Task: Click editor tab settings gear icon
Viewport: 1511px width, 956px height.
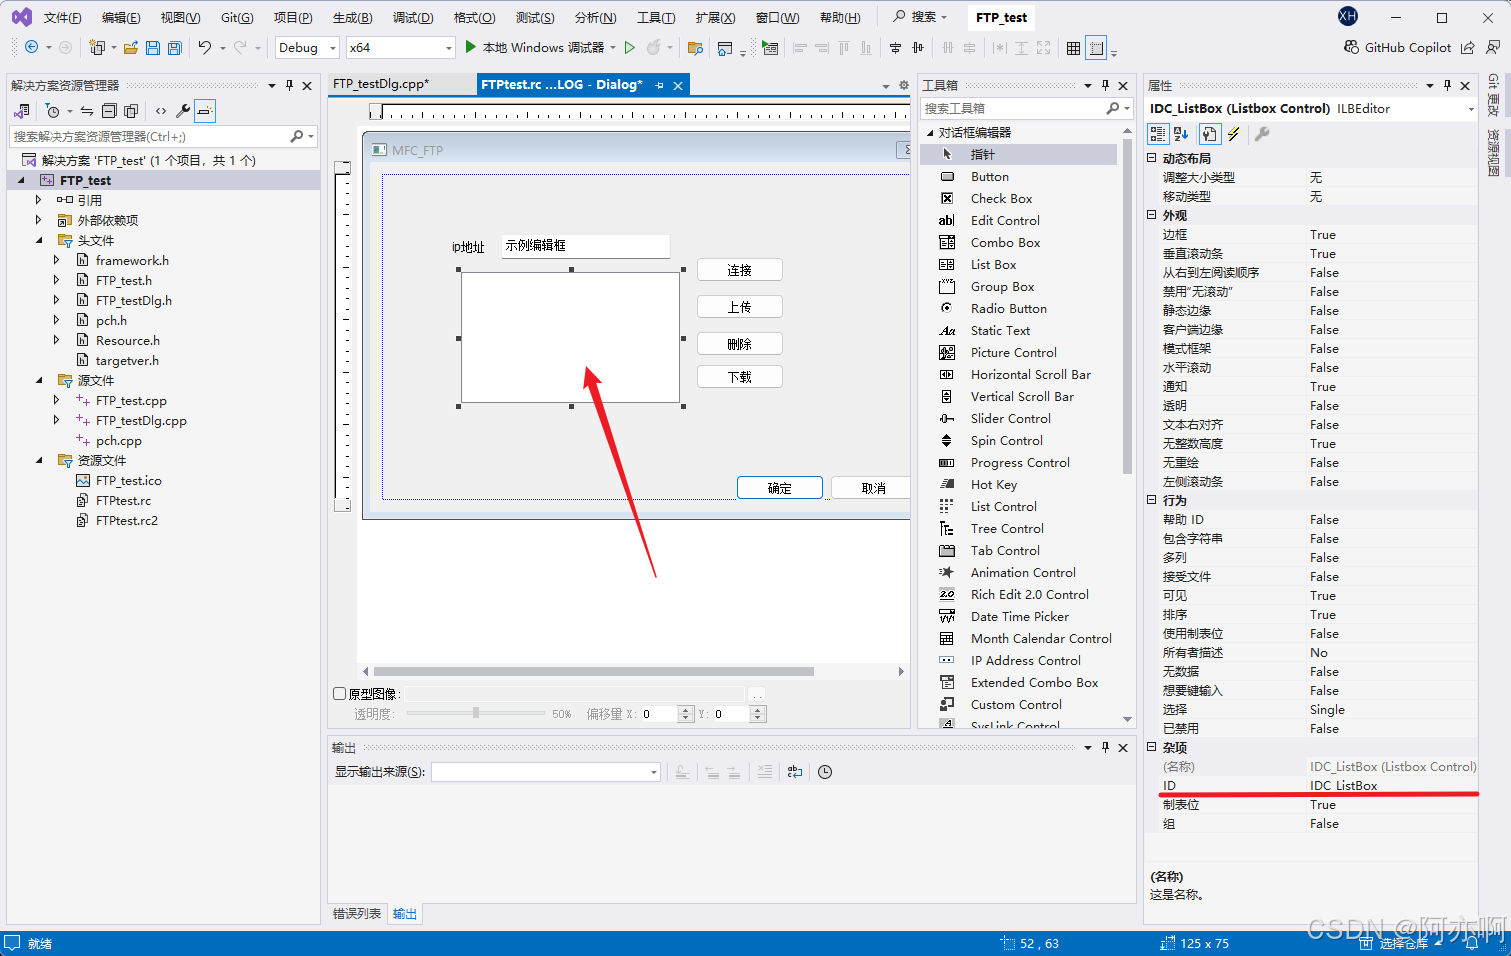Action: [x=904, y=86]
